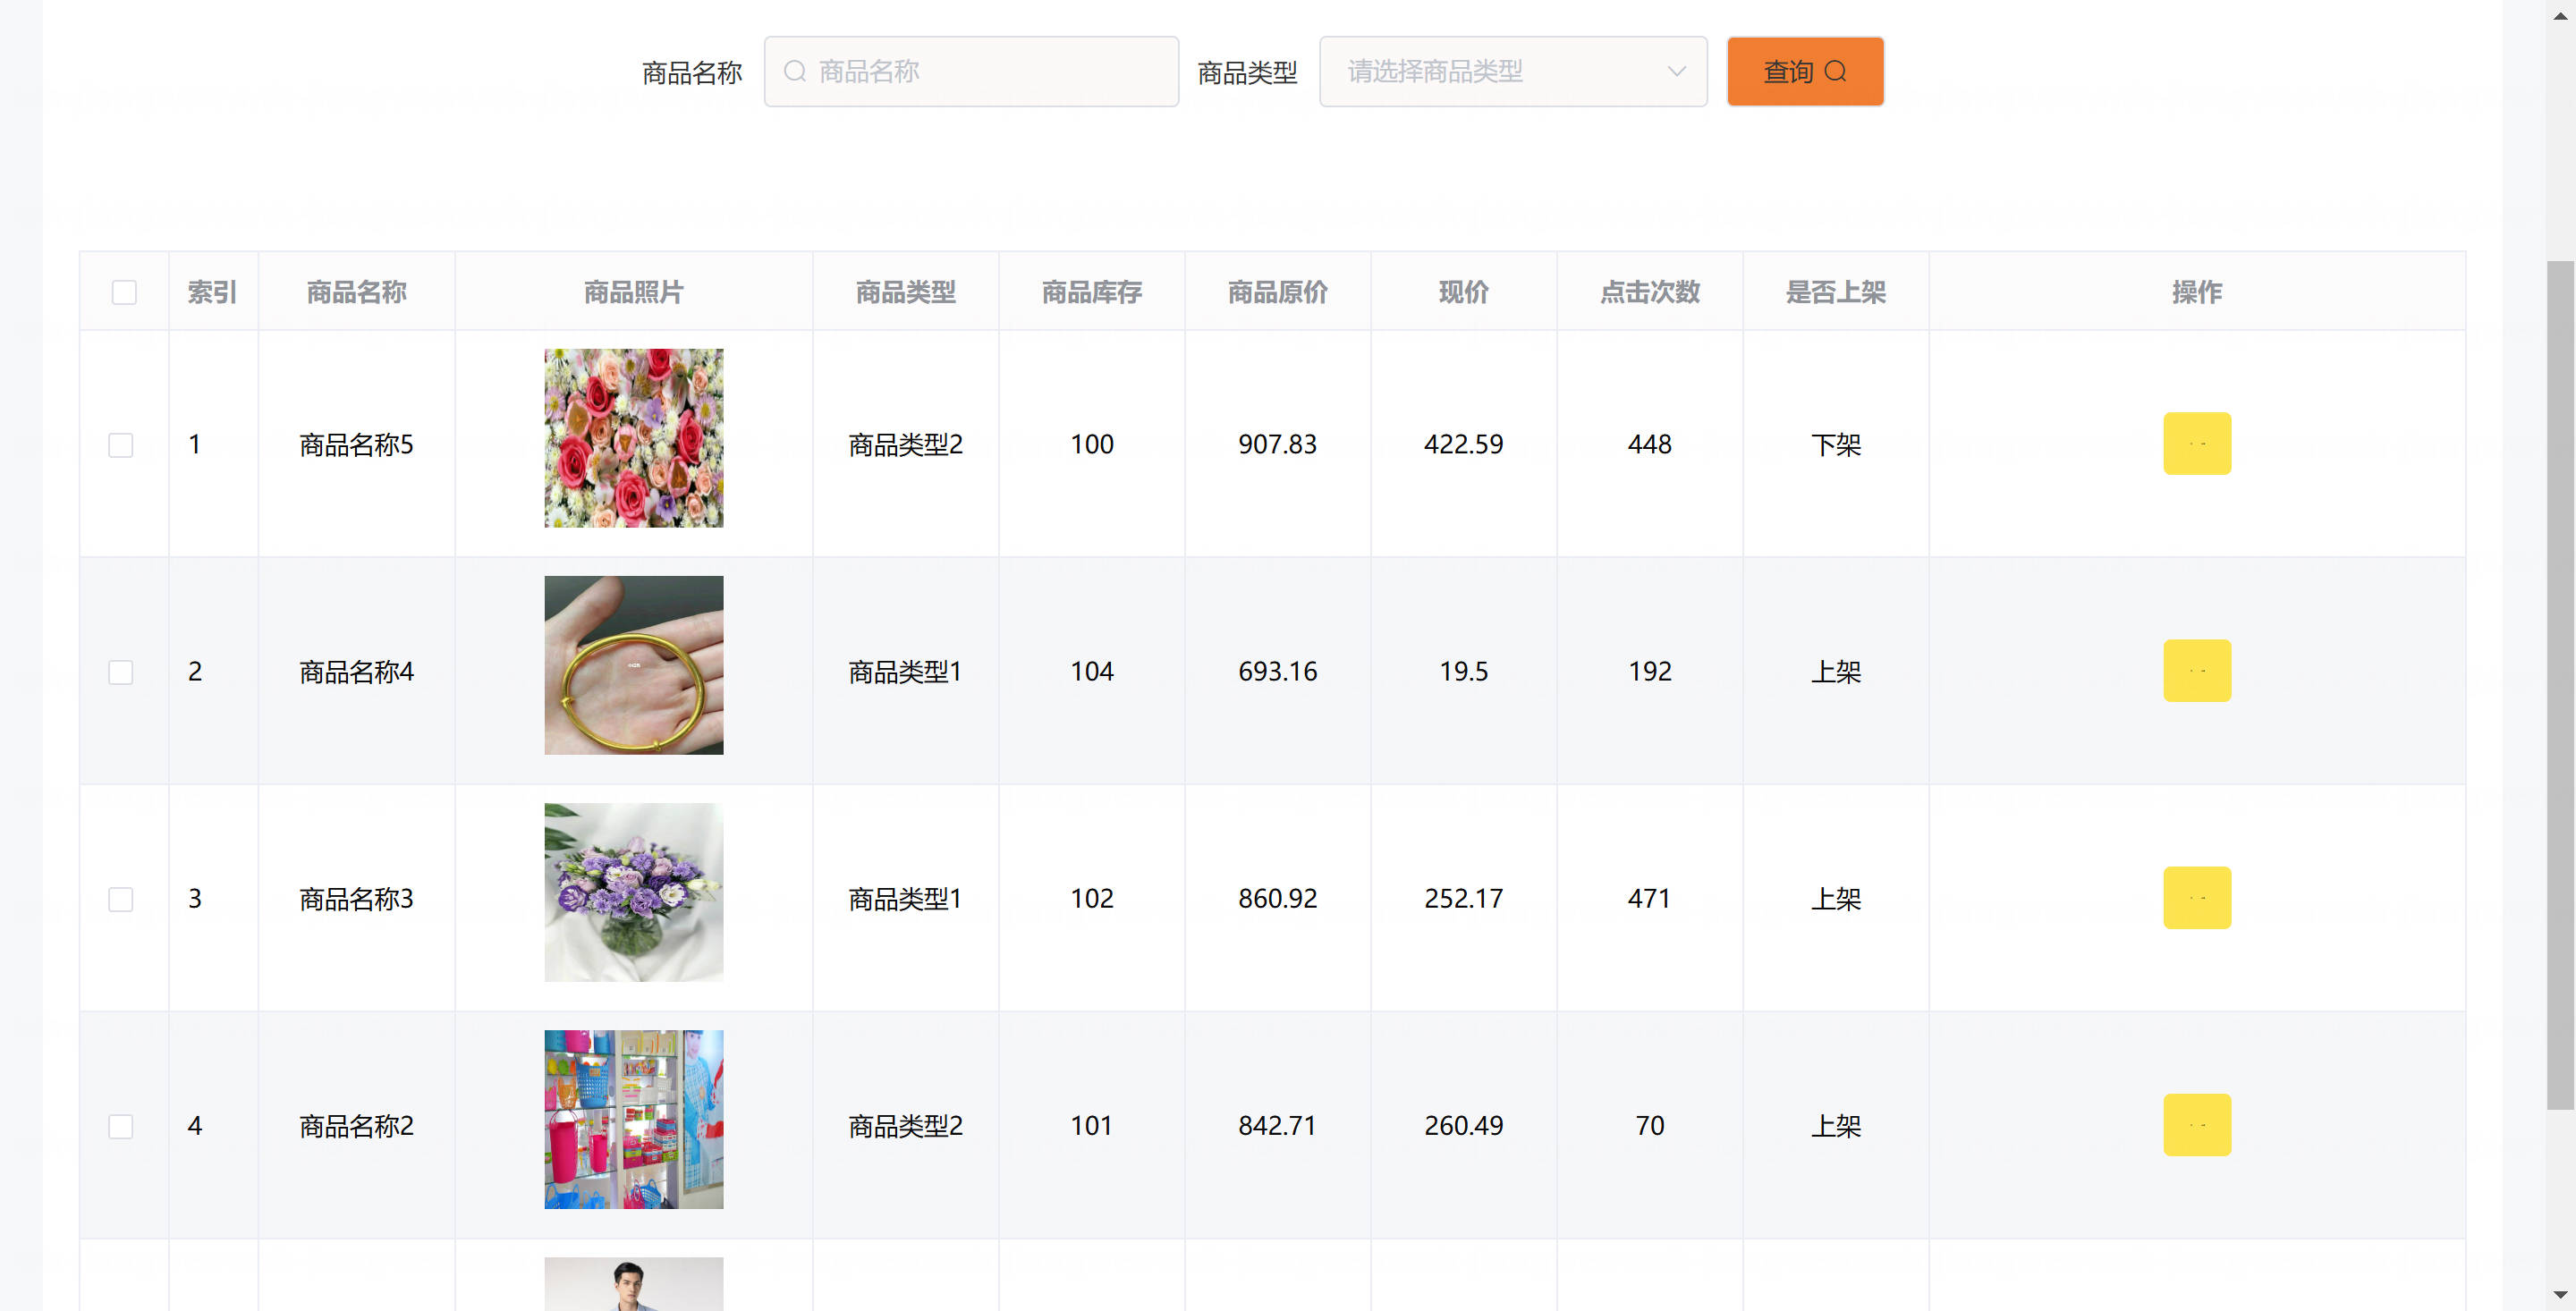Click the page scrollbar up arrow

(2560, 15)
